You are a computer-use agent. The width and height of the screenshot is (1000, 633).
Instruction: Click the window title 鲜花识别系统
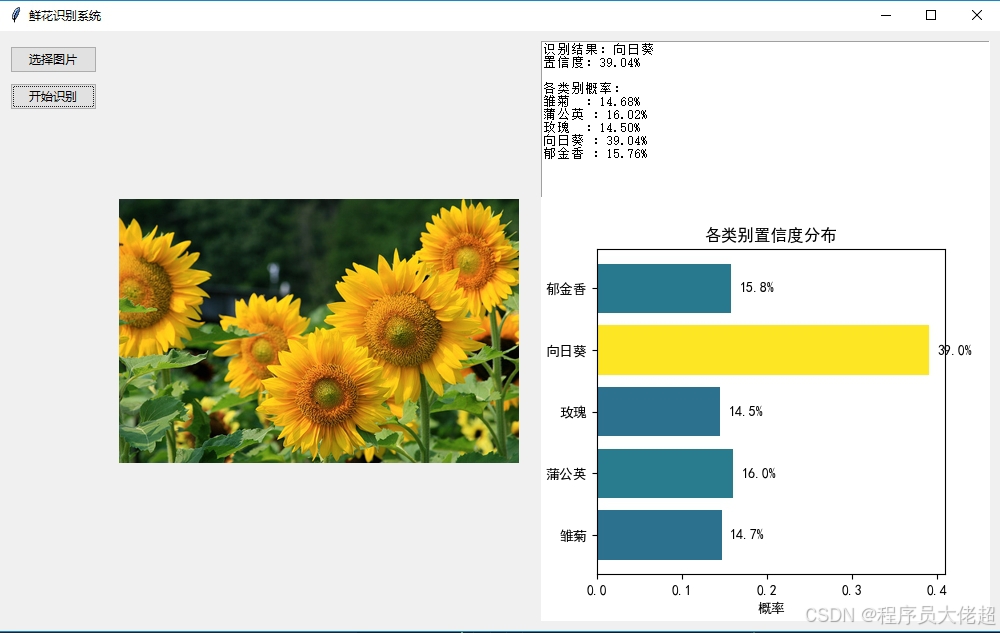tap(65, 15)
